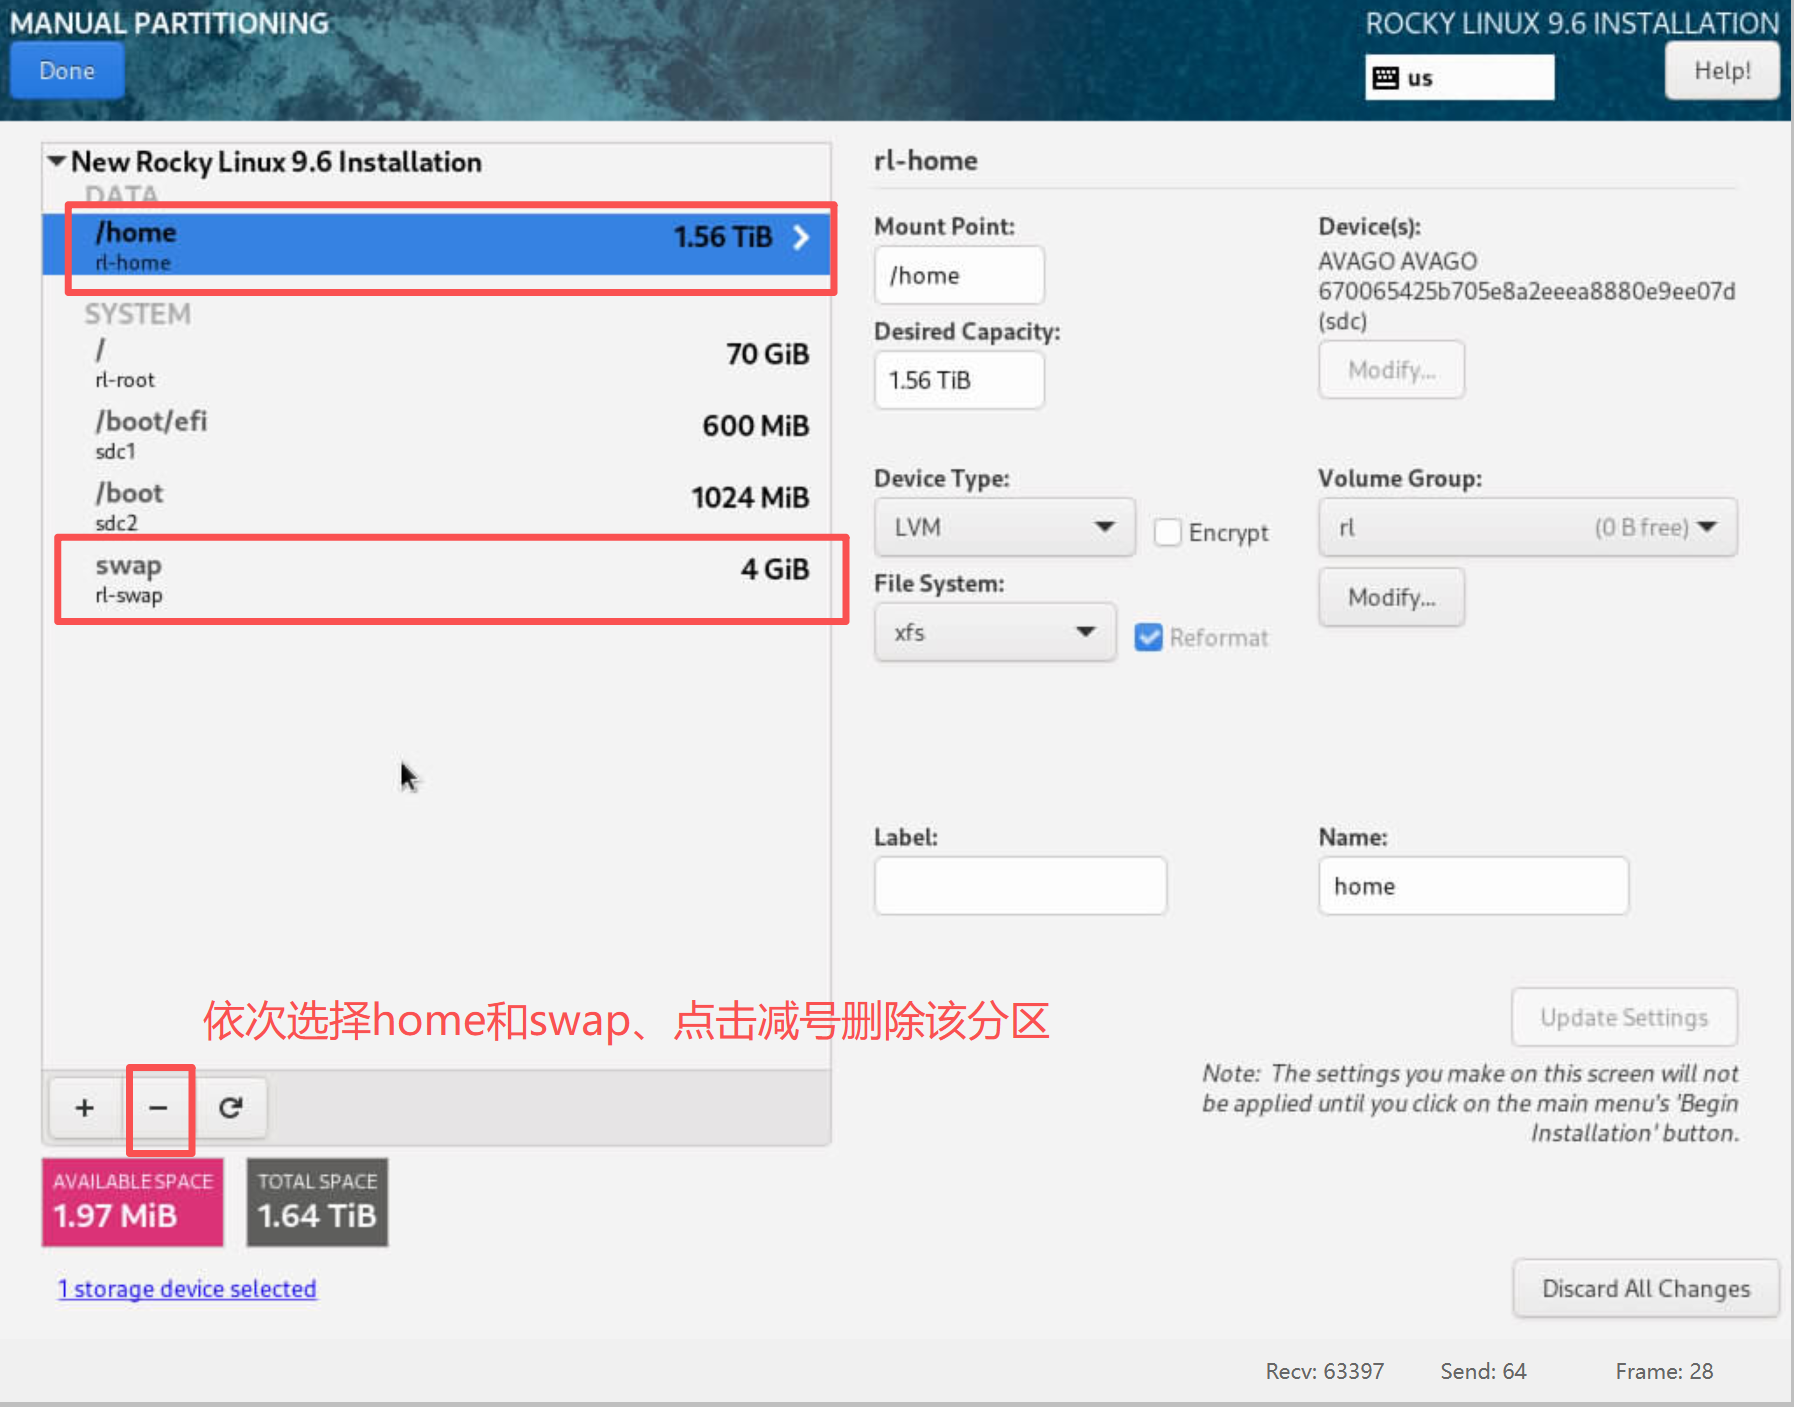Enable the Encrypt checkbox
Image resolution: width=1794 pixels, height=1407 pixels.
point(1167,532)
